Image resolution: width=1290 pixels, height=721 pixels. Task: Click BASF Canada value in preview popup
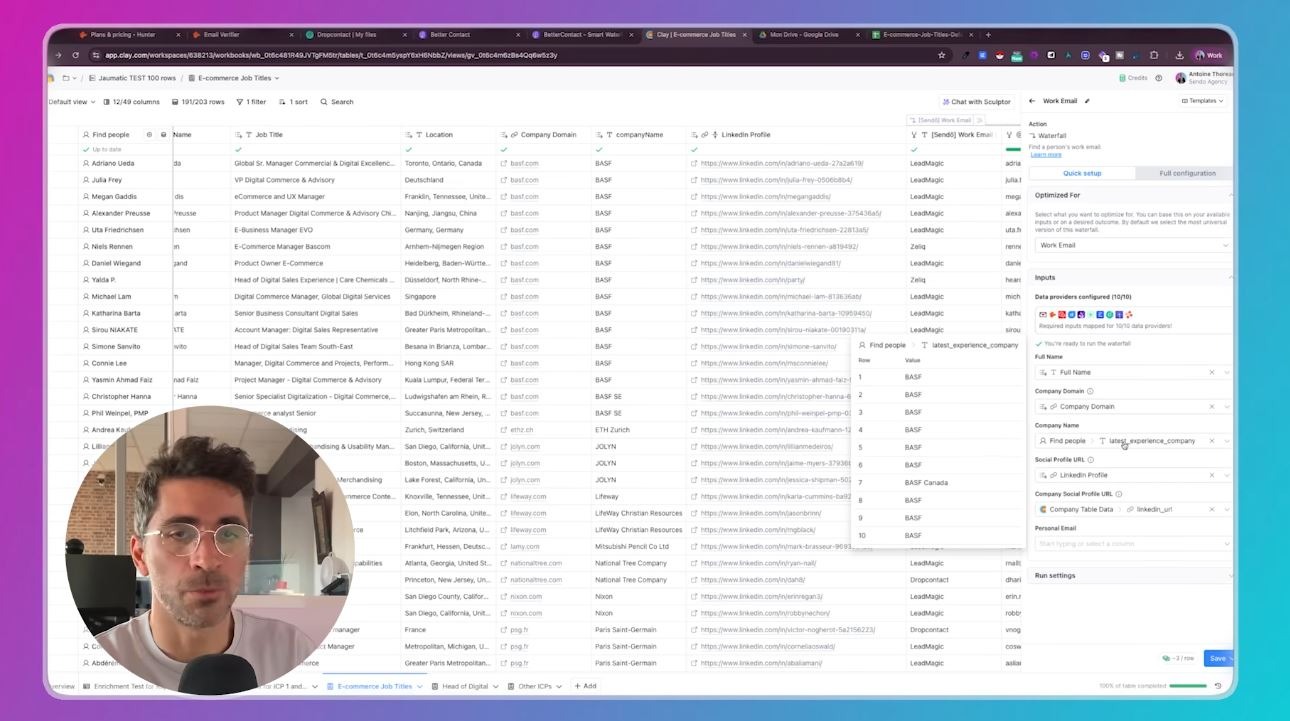point(925,483)
